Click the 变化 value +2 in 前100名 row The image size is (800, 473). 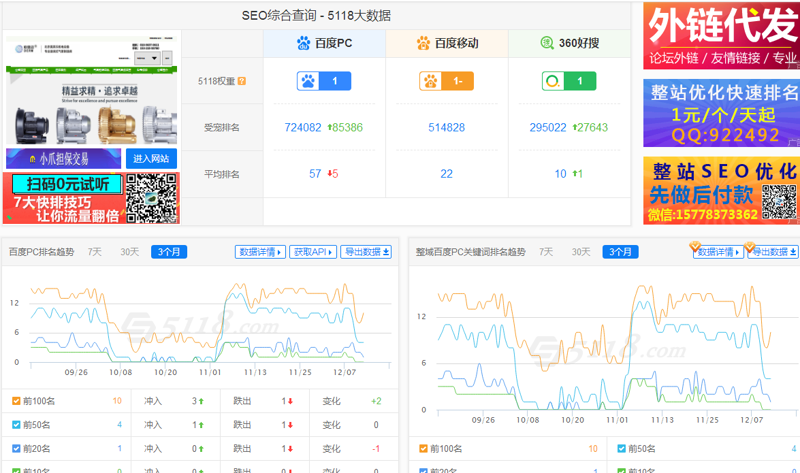pos(376,401)
